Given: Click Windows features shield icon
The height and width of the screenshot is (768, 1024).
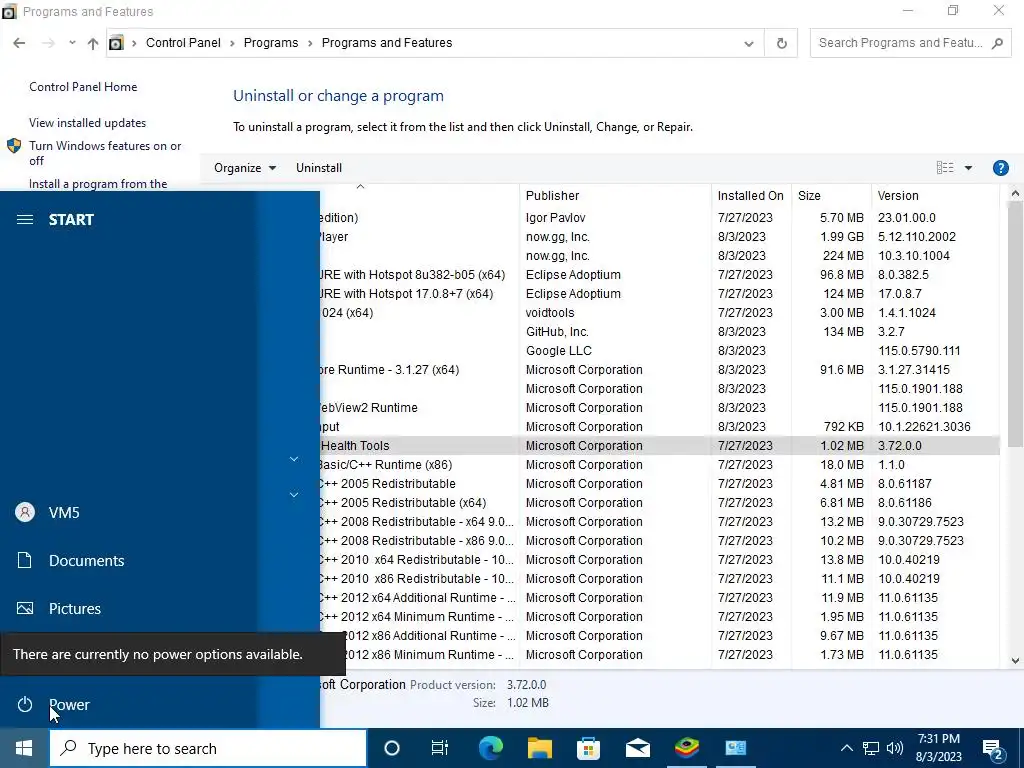Looking at the screenshot, I should tap(14, 146).
